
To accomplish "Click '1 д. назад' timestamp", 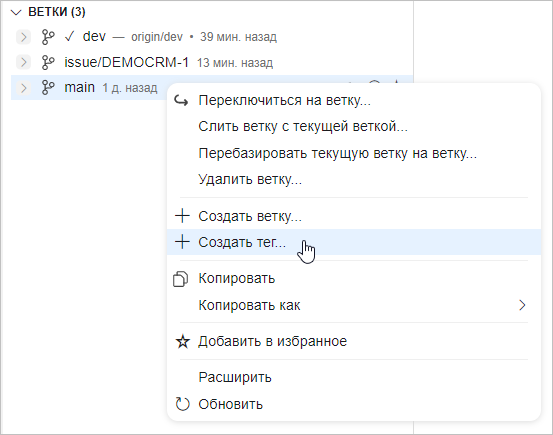I will pyautogui.click(x=130, y=88).
